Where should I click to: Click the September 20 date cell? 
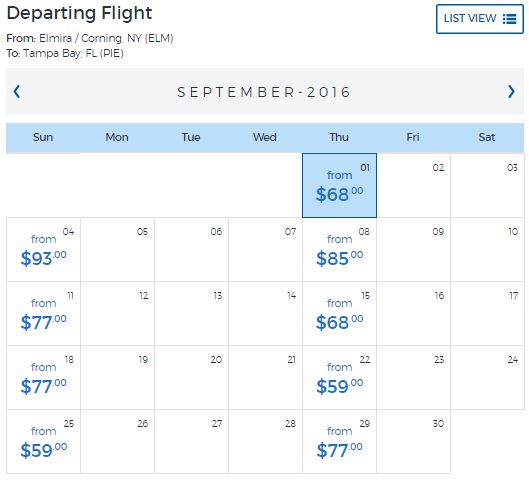coord(191,378)
